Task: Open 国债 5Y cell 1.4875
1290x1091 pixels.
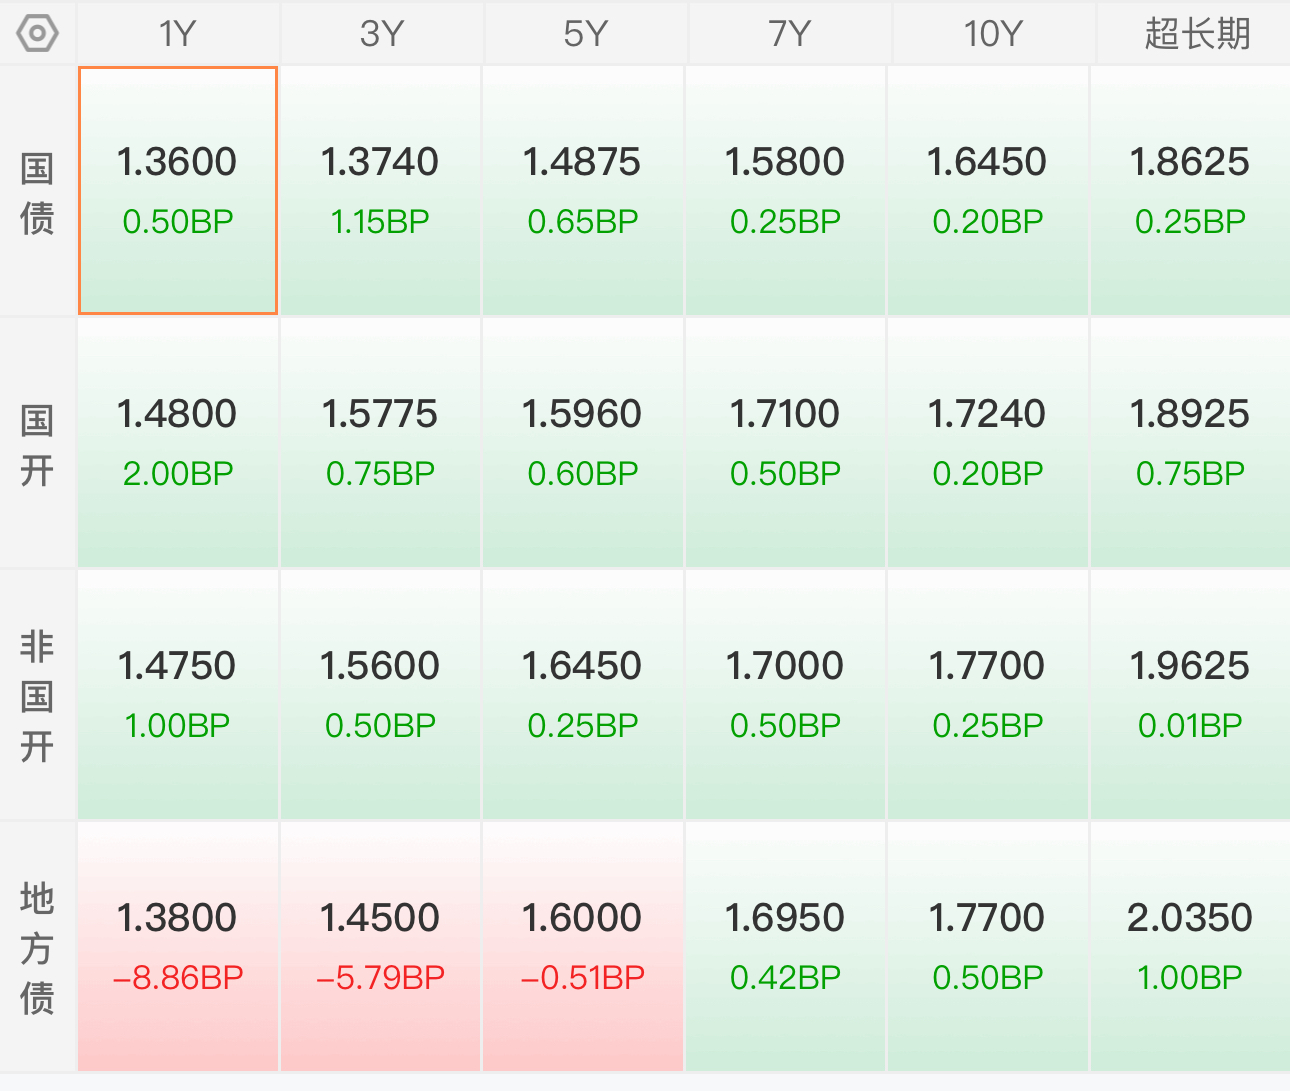Action: [x=582, y=190]
